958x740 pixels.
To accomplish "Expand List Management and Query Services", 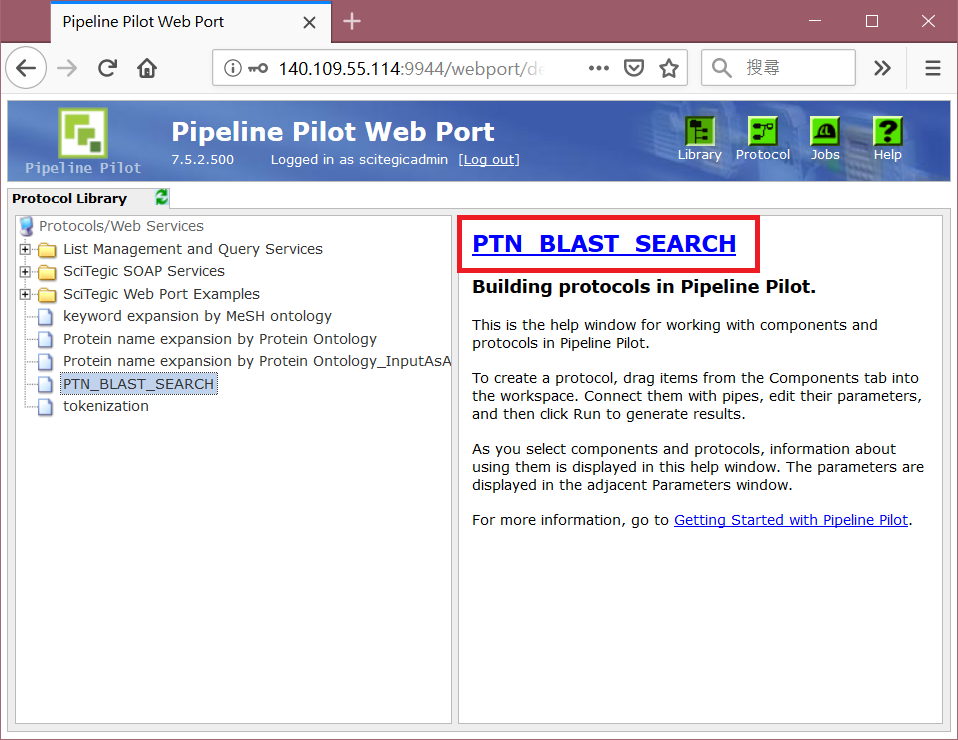I will click(x=25, y=249).
